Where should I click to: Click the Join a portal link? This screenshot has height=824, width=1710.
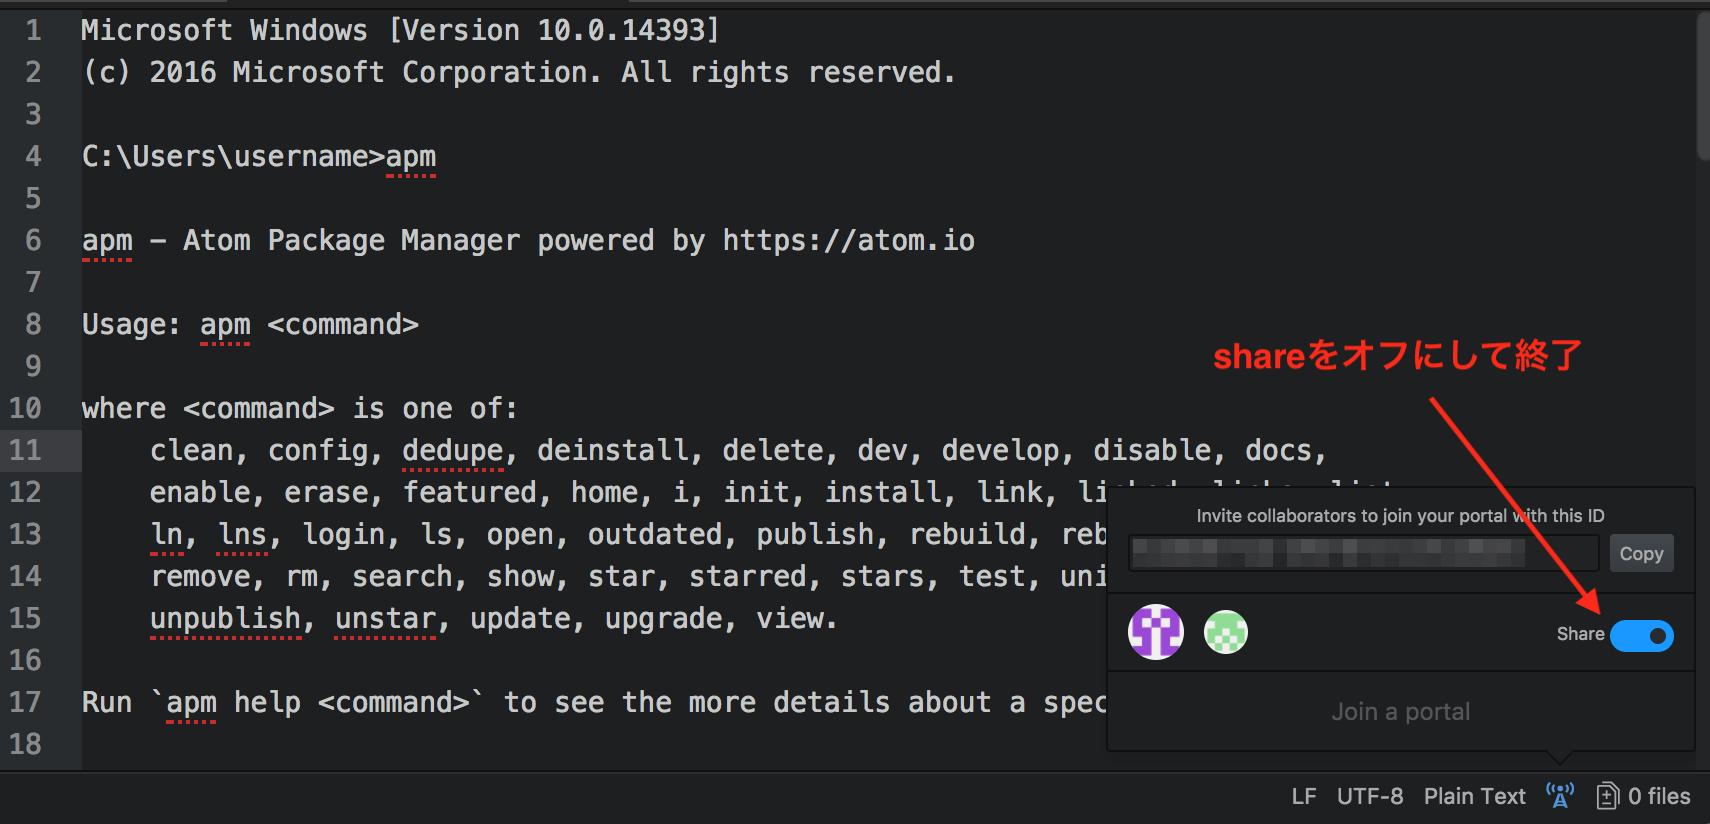[1400, 712]
